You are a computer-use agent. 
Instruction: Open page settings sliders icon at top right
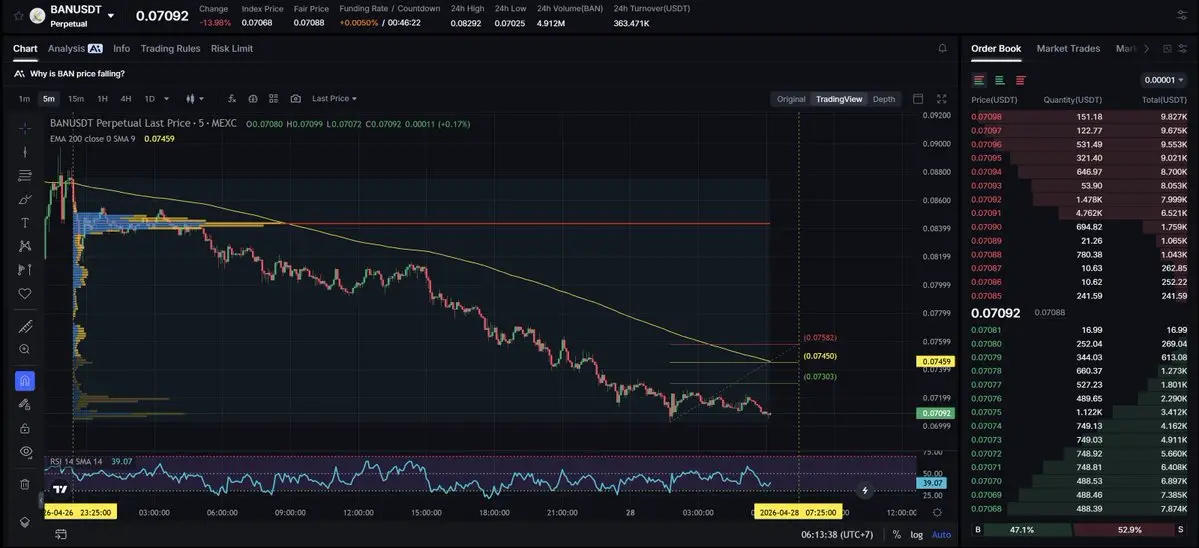point(1184,15)
